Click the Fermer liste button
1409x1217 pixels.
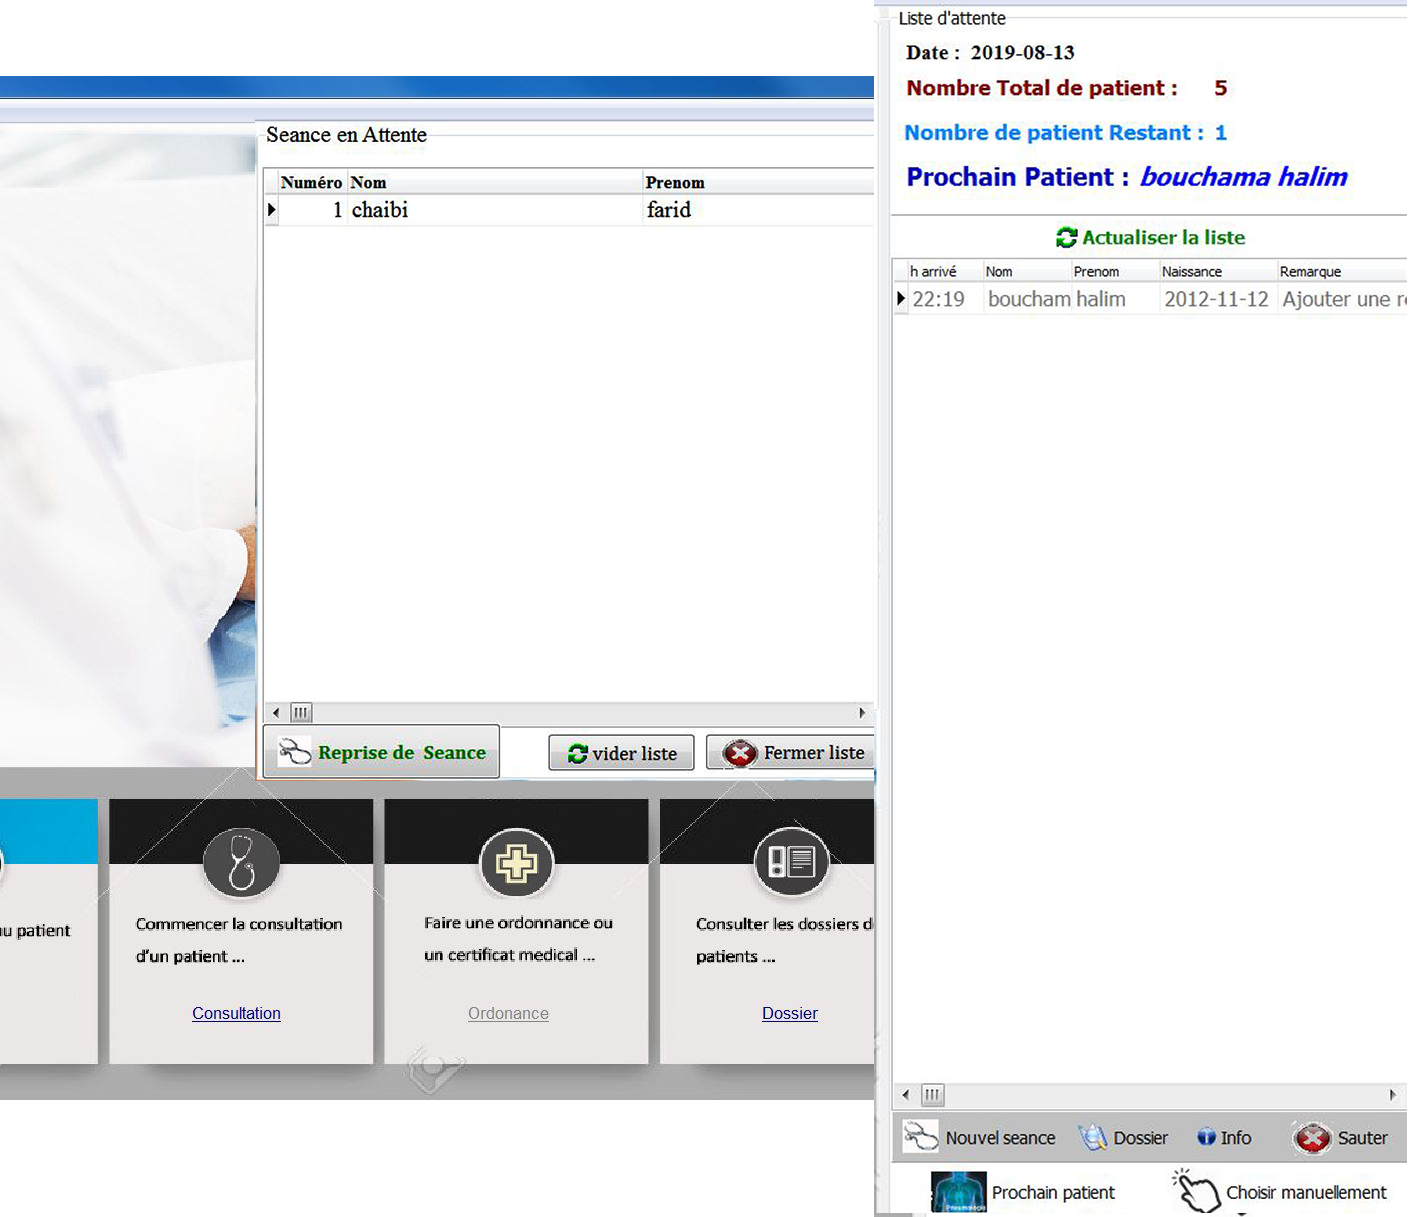tap(790, 753)
